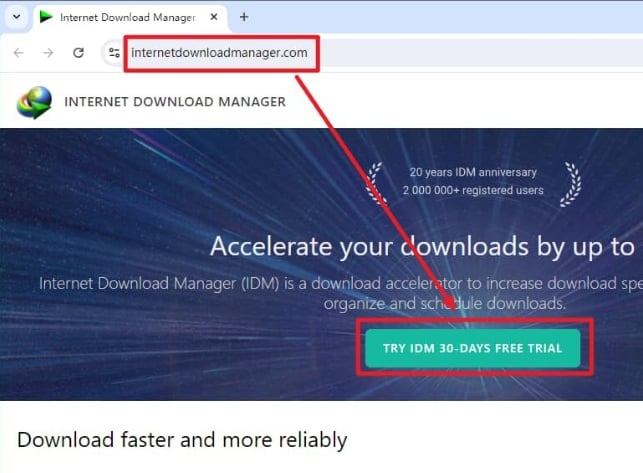Click 'Accelerate your downloads by up to' headline
Screen dimensions: 643x473
point(422,247)
